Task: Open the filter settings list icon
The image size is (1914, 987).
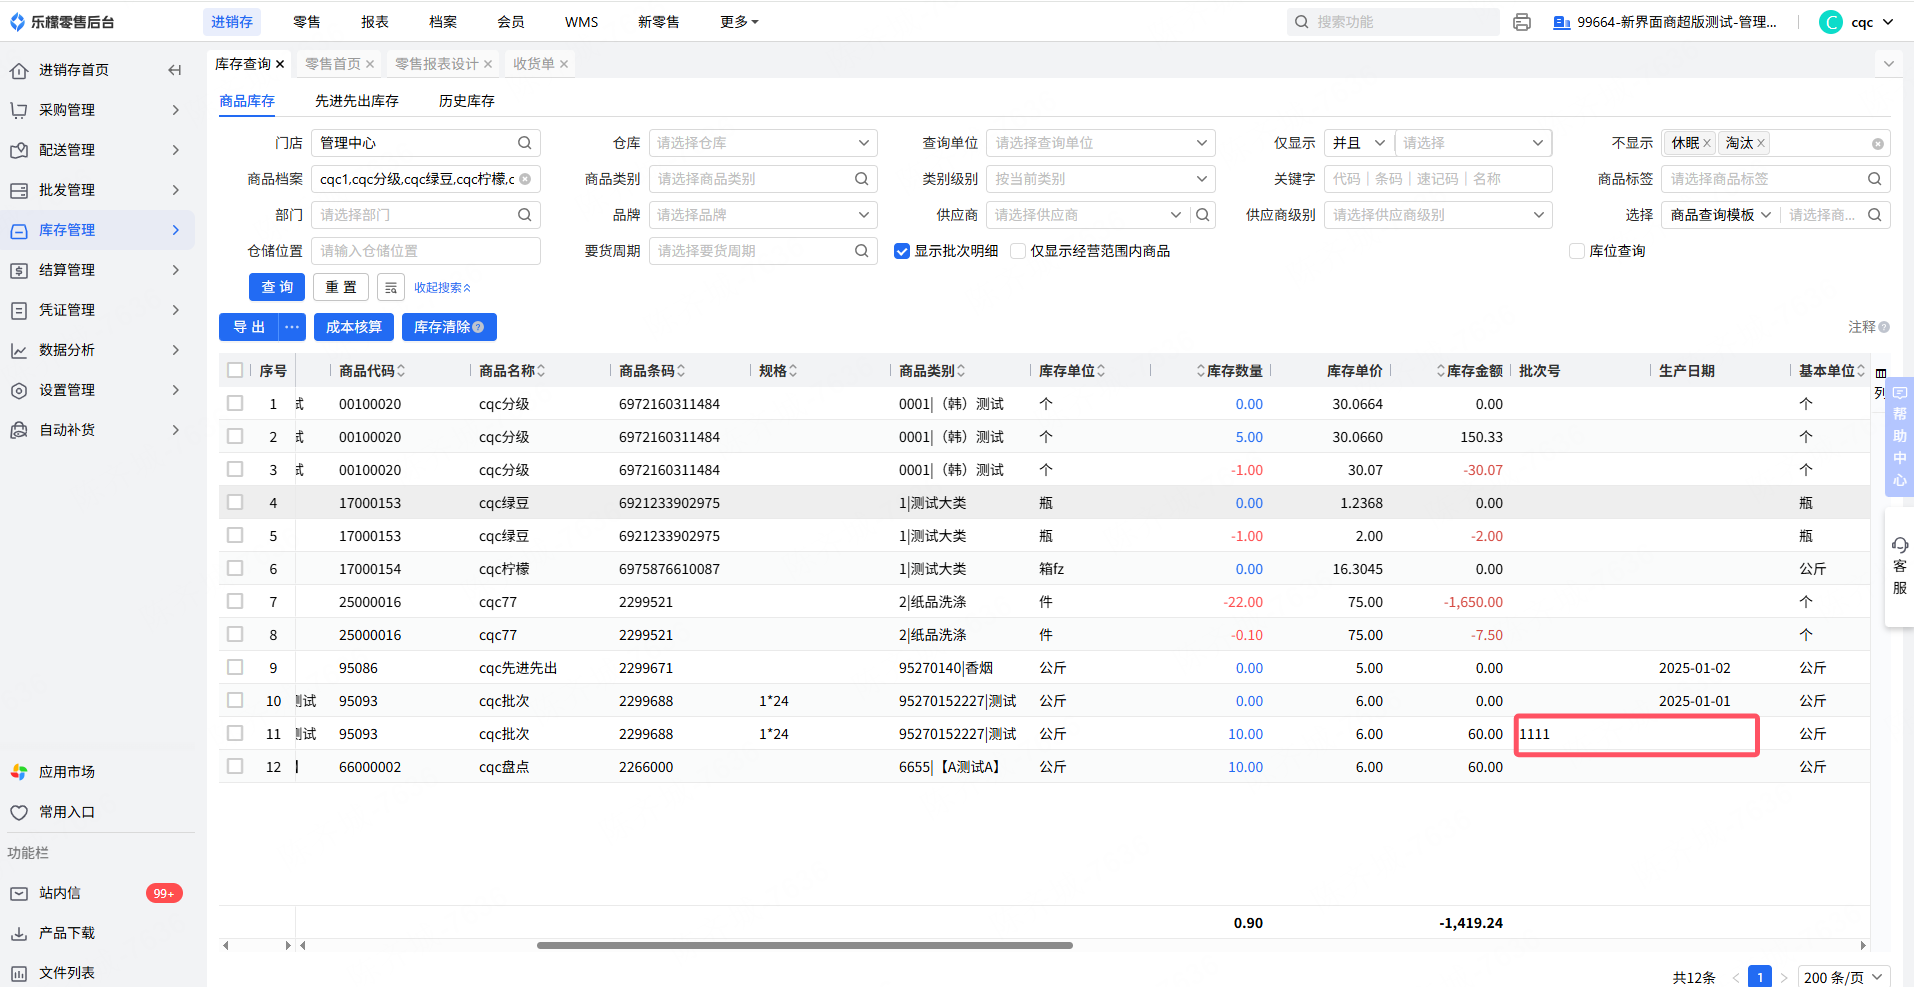Action: tap(391, 287)
